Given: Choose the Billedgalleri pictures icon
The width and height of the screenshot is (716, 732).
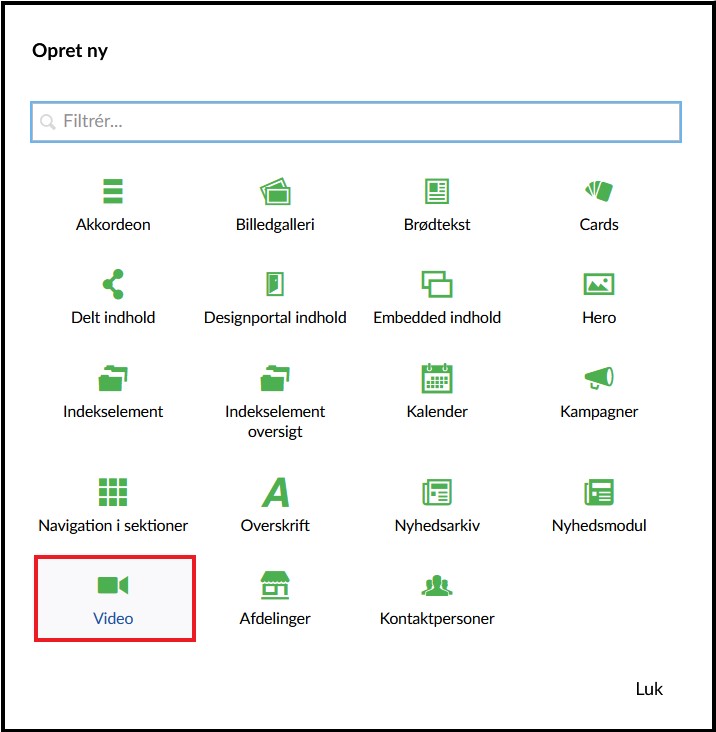Looking at the screenshot, I should [275, 191].
